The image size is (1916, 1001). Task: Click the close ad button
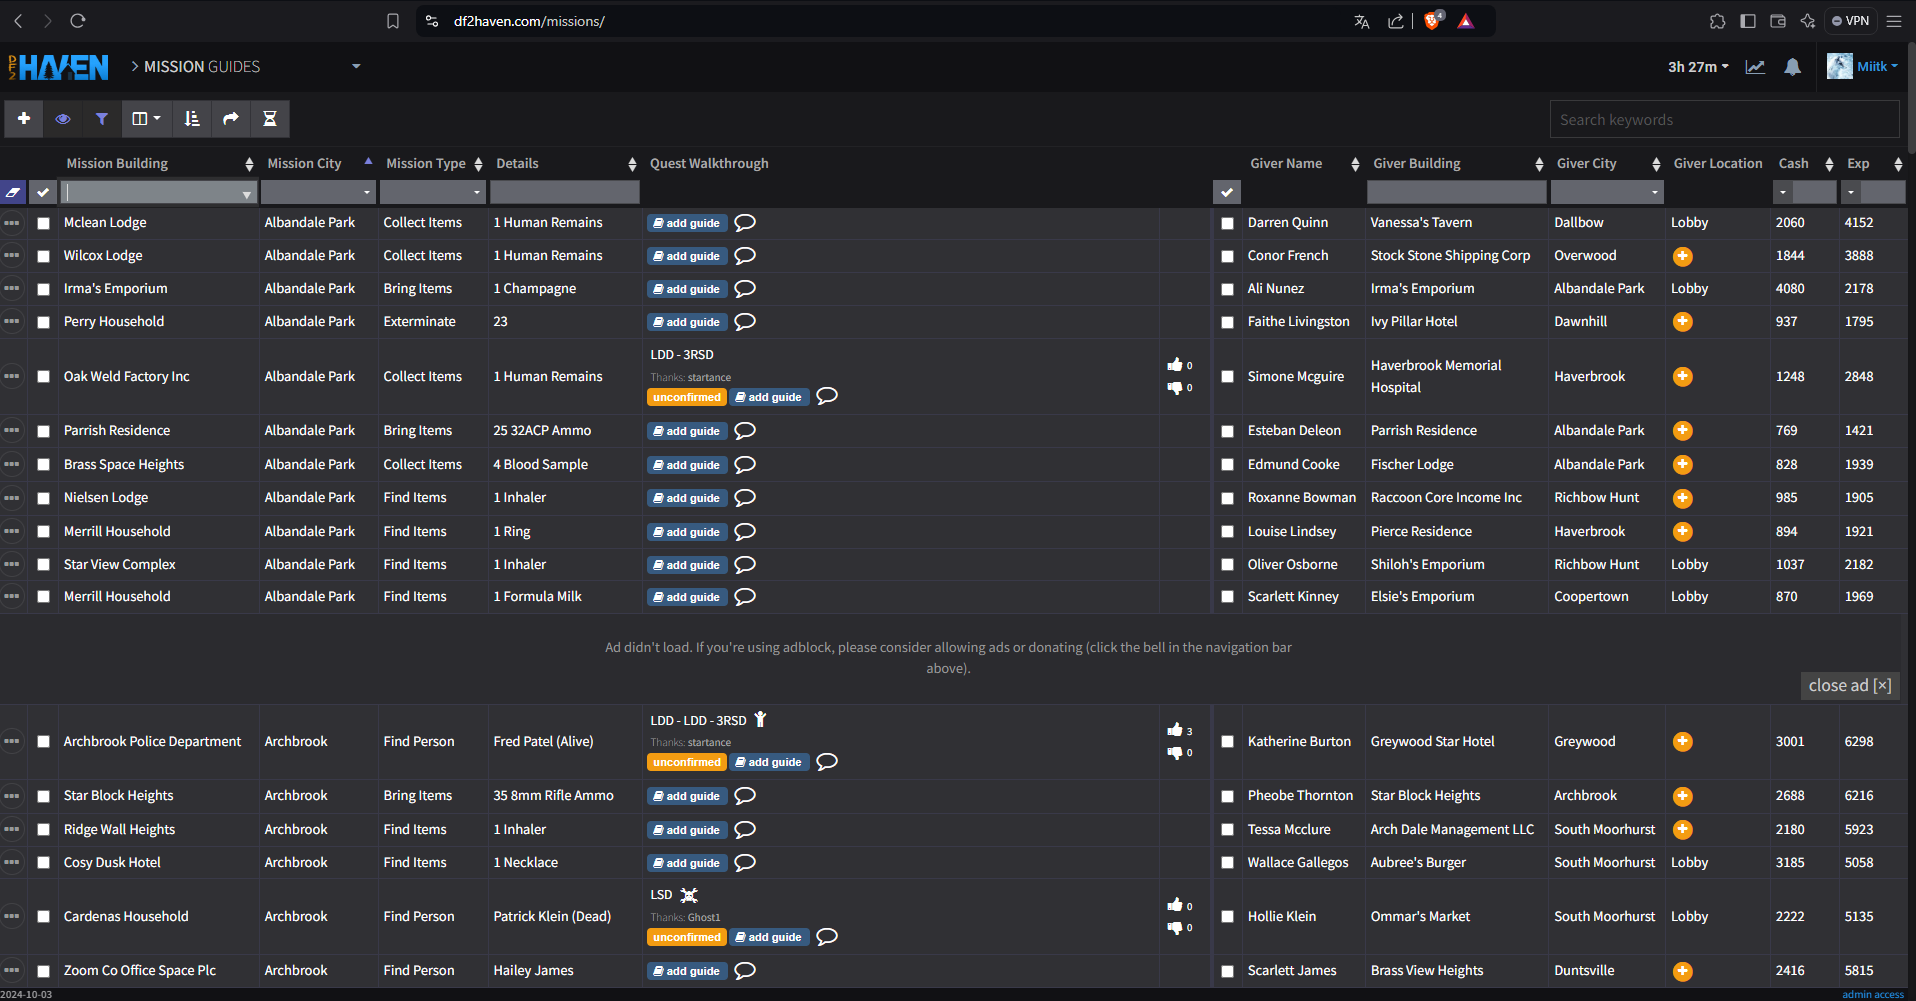pyautogui.click(x=1849, y=685)
